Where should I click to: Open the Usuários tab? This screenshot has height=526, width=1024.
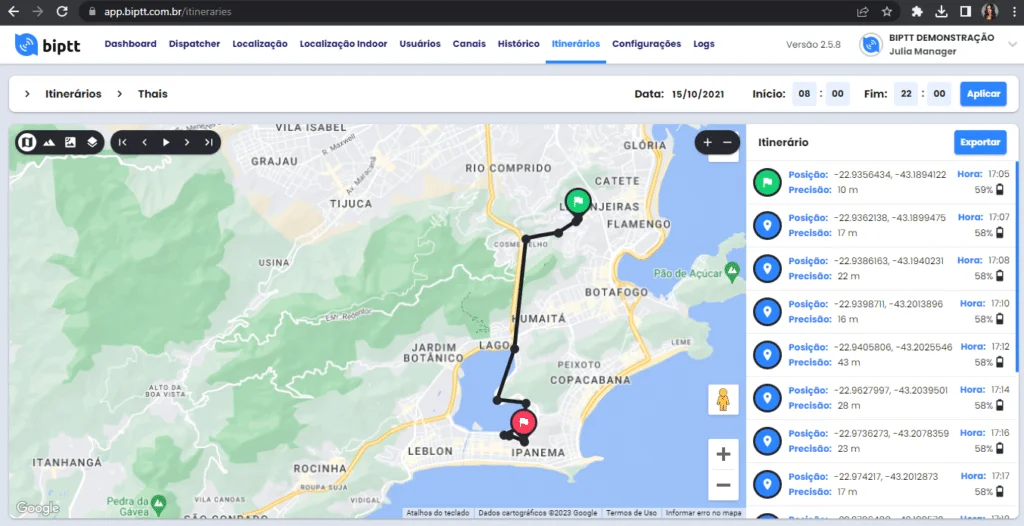click(x=420, y=44)
